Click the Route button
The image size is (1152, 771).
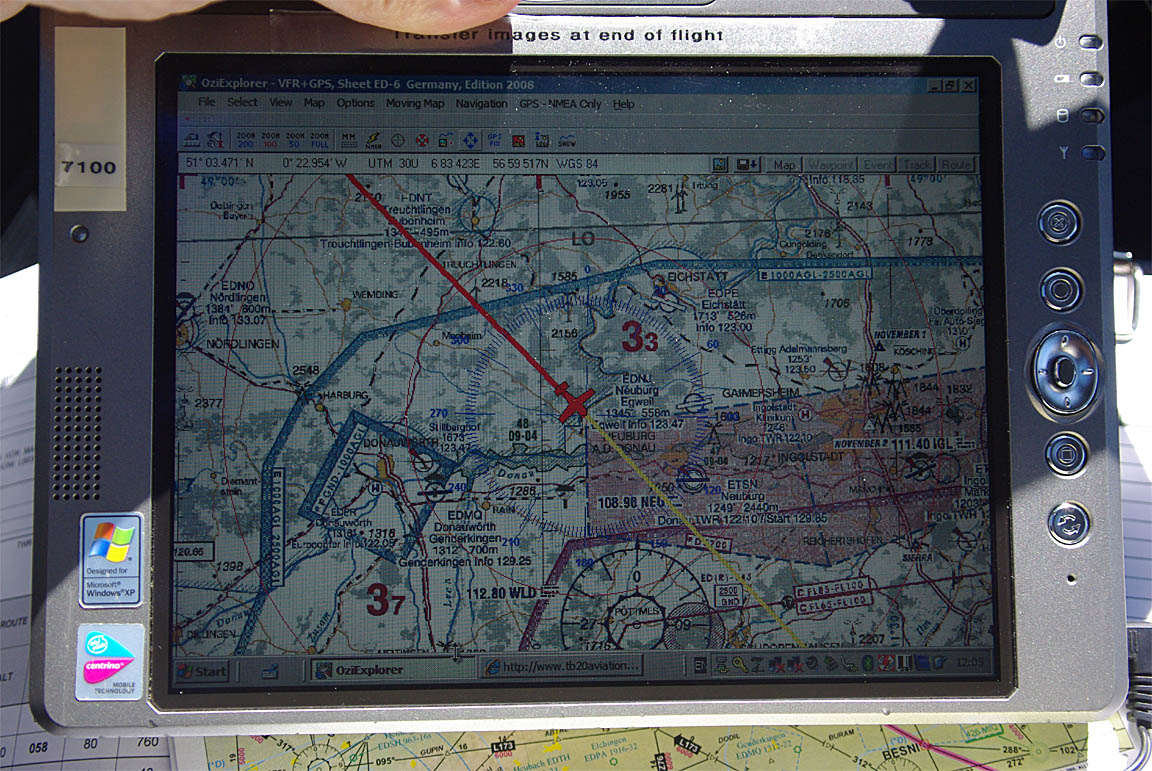pyautogui.click(x=956, y=165)
